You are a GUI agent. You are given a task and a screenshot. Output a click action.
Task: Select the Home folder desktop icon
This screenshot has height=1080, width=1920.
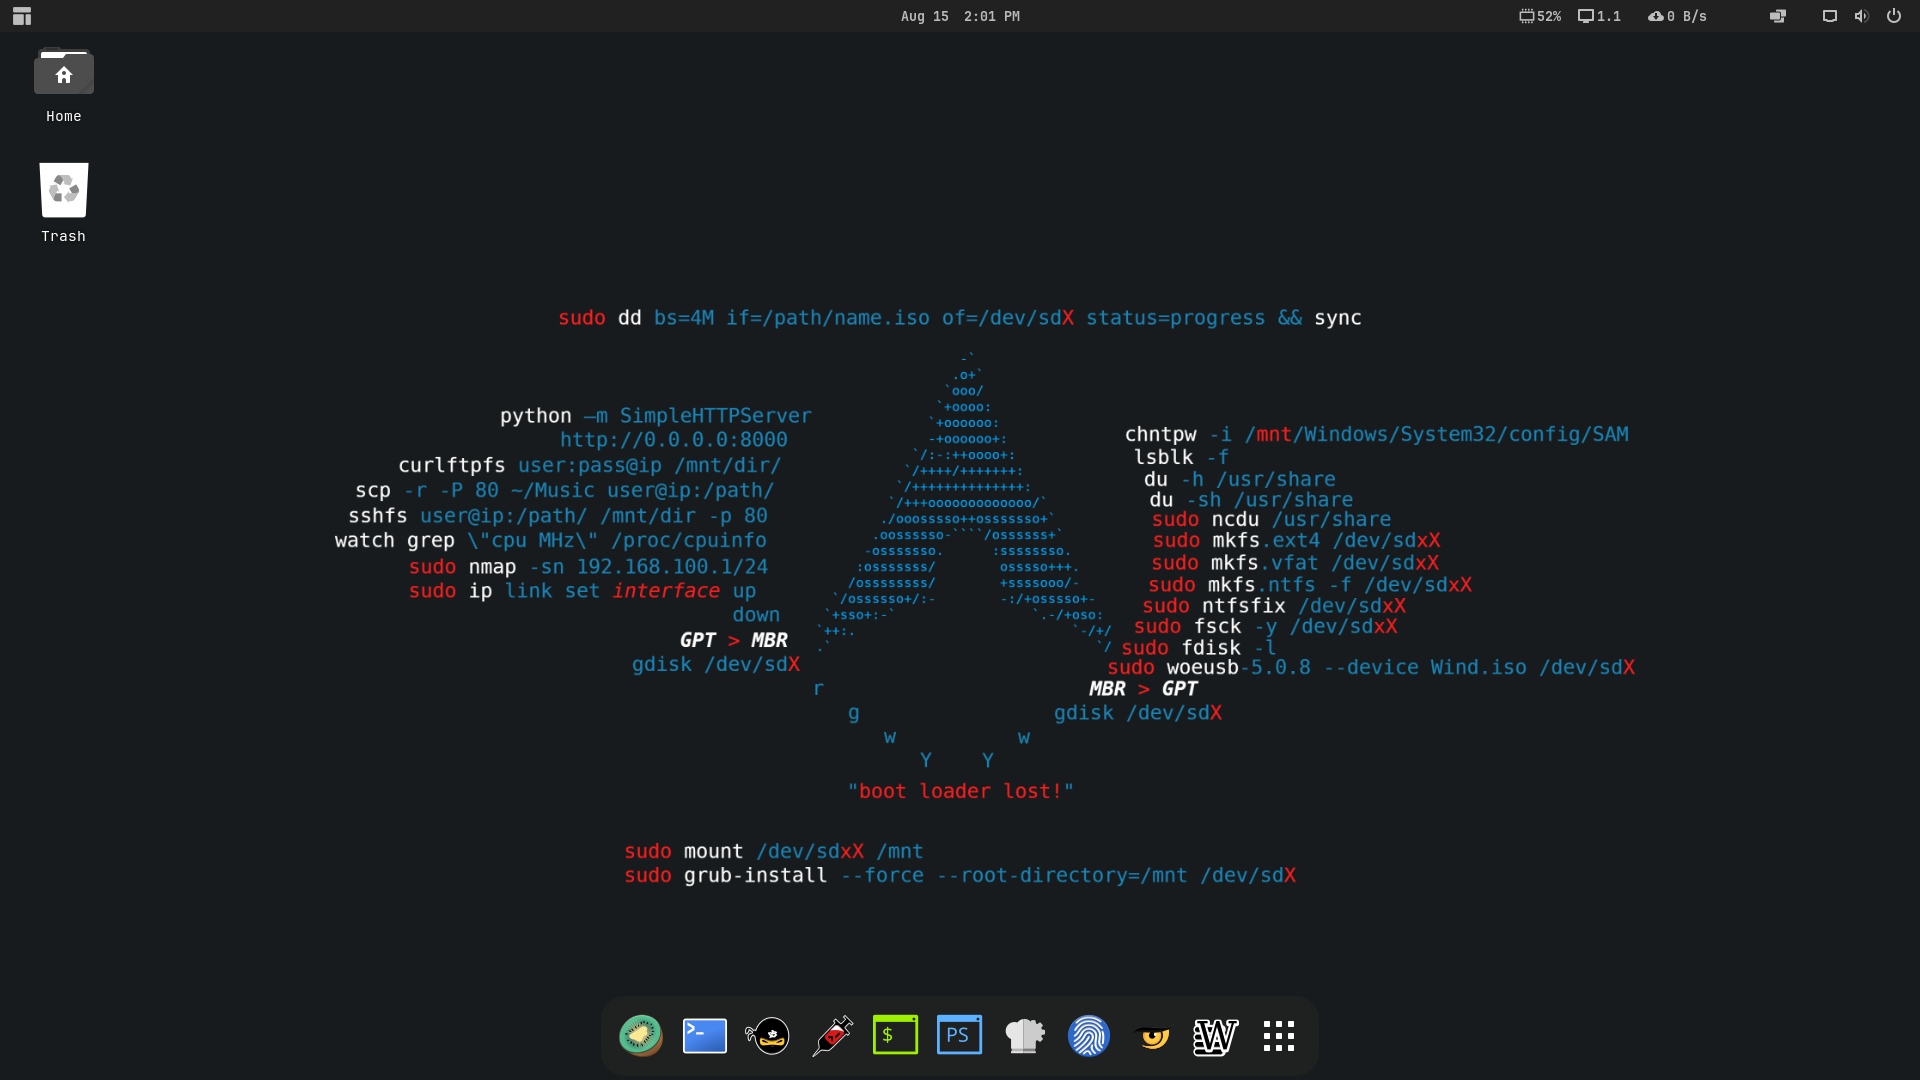tap(64, 86)
